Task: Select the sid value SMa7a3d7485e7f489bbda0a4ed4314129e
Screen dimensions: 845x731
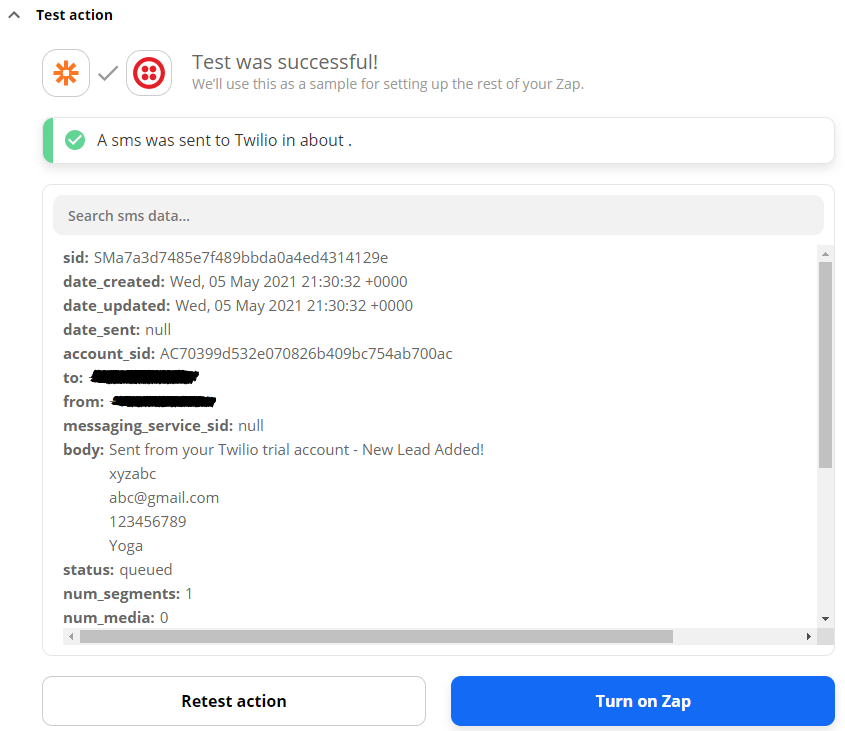Action: (x=241, y=258)
